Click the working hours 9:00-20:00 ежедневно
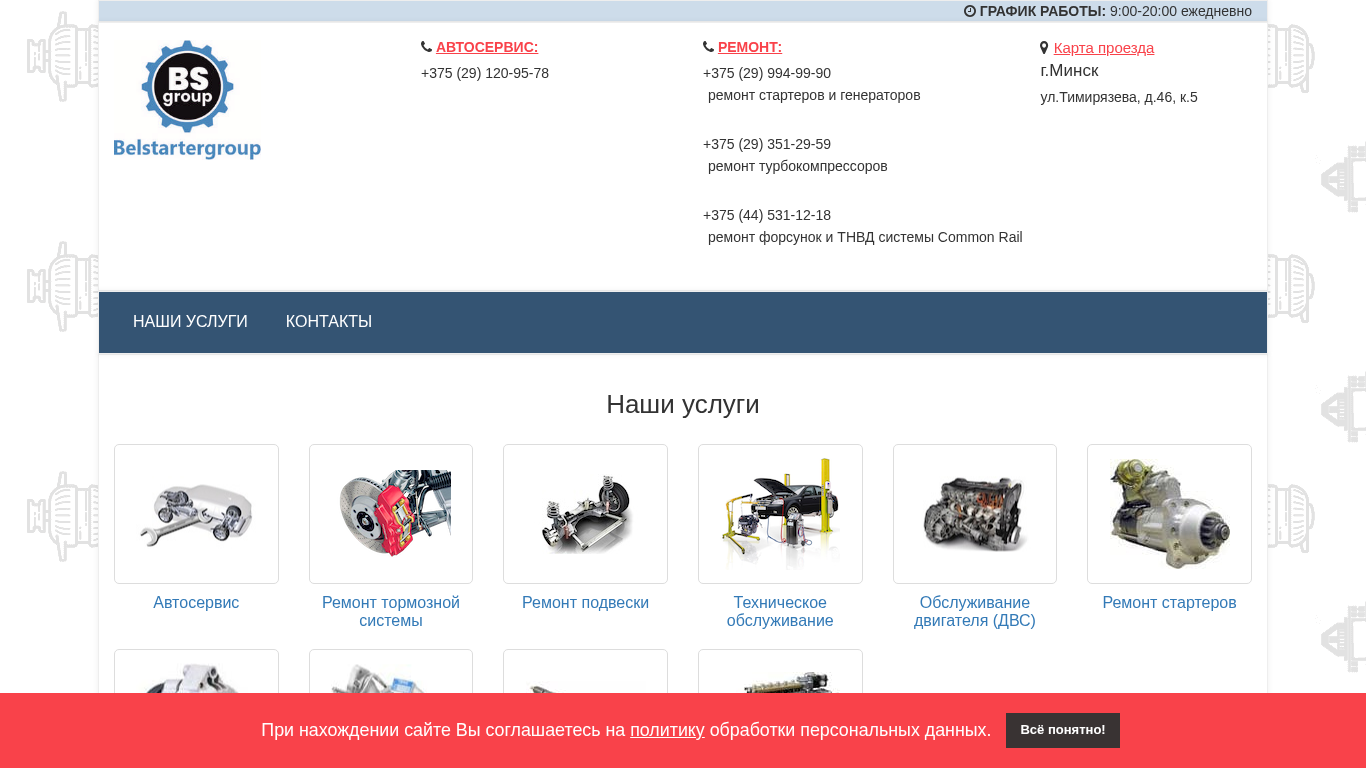The image size is (1366, 768). tap(1181, 11)
